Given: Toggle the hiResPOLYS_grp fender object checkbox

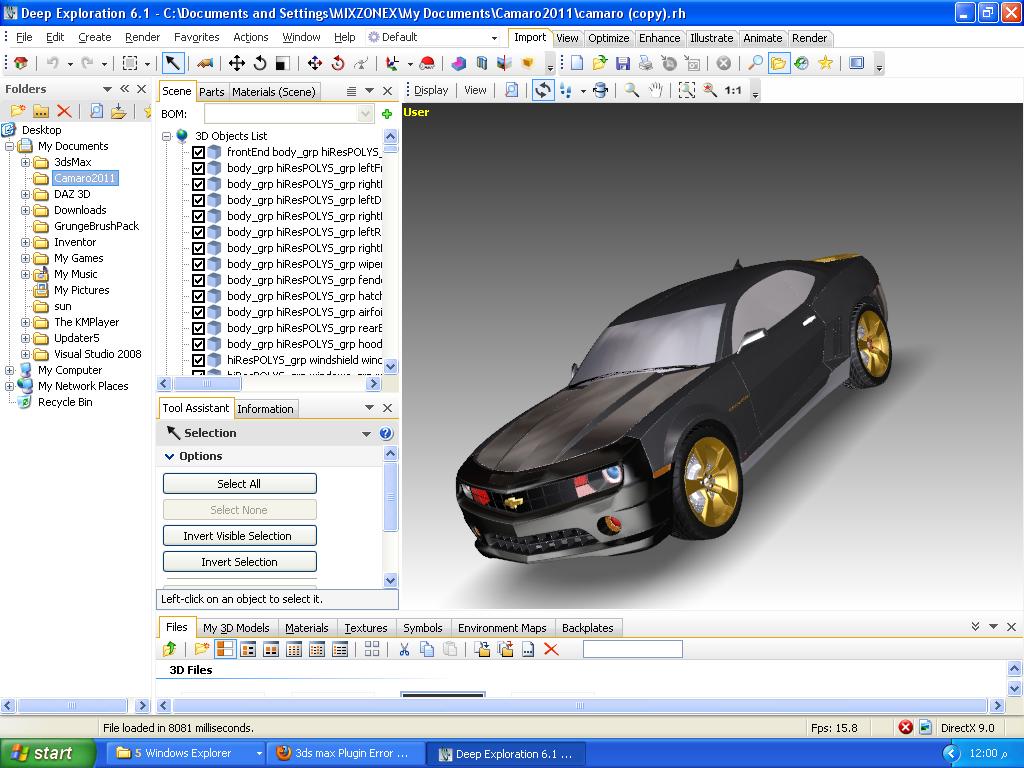Looking at the screenshot, I should click(x=199, y=280).
